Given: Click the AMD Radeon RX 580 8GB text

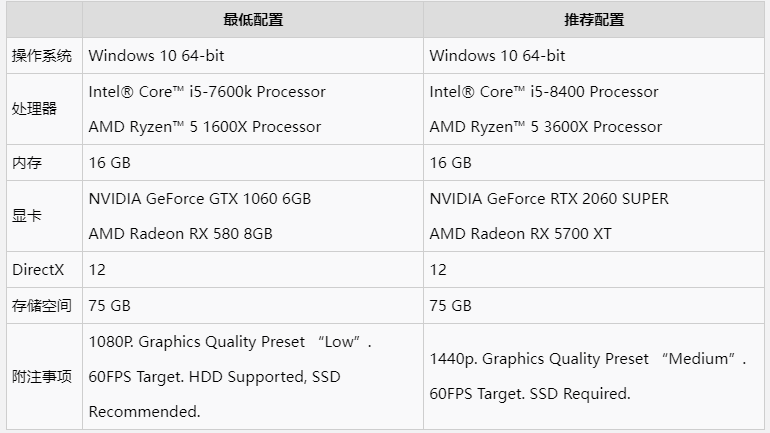Looking at the screenshot, I should tap(181, 234).
